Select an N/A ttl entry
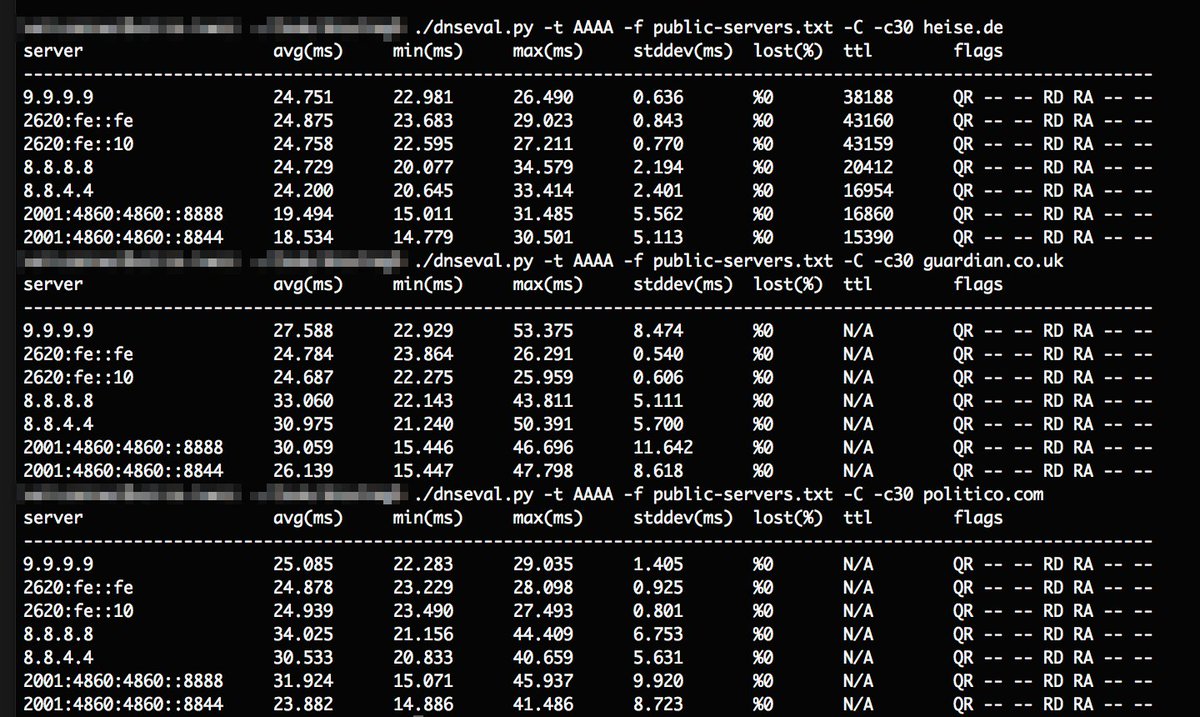This screenshot has height=717, width=1200. 860,330
